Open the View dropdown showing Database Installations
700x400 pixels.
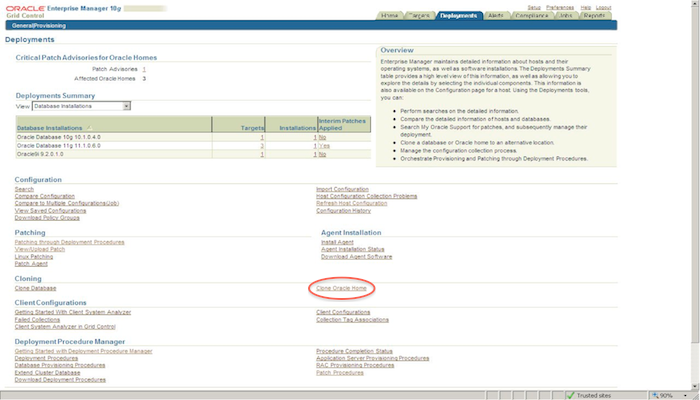[81, 106]
